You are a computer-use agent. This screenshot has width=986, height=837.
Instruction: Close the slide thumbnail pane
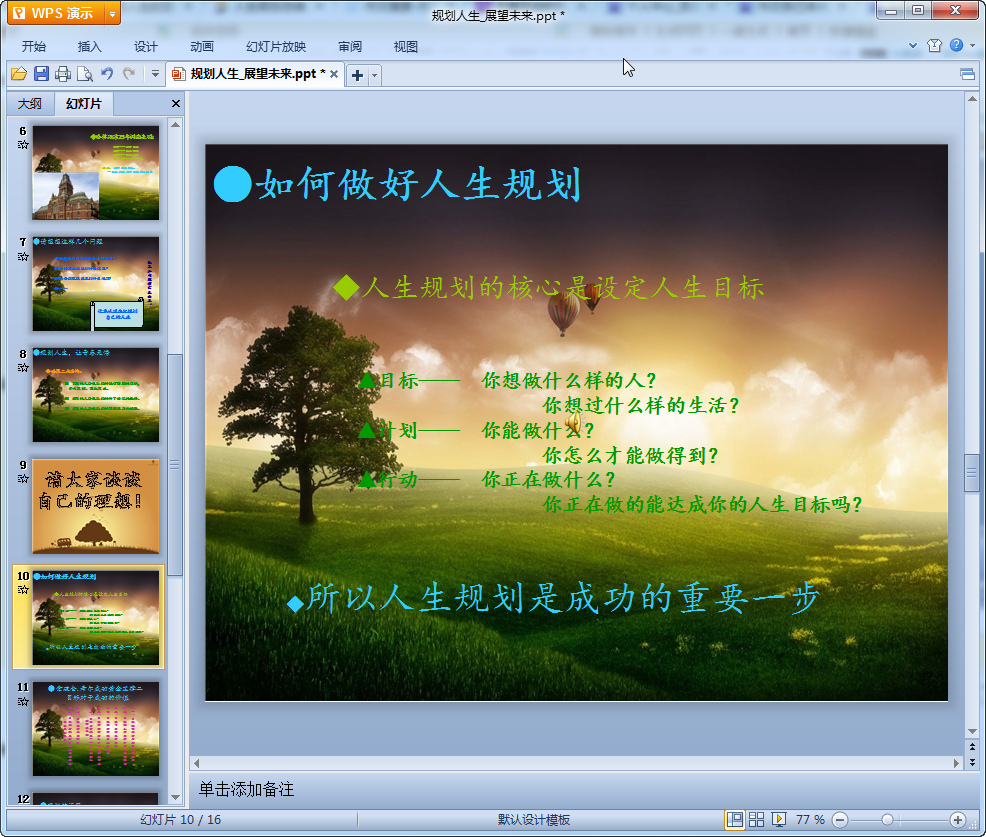176,104
